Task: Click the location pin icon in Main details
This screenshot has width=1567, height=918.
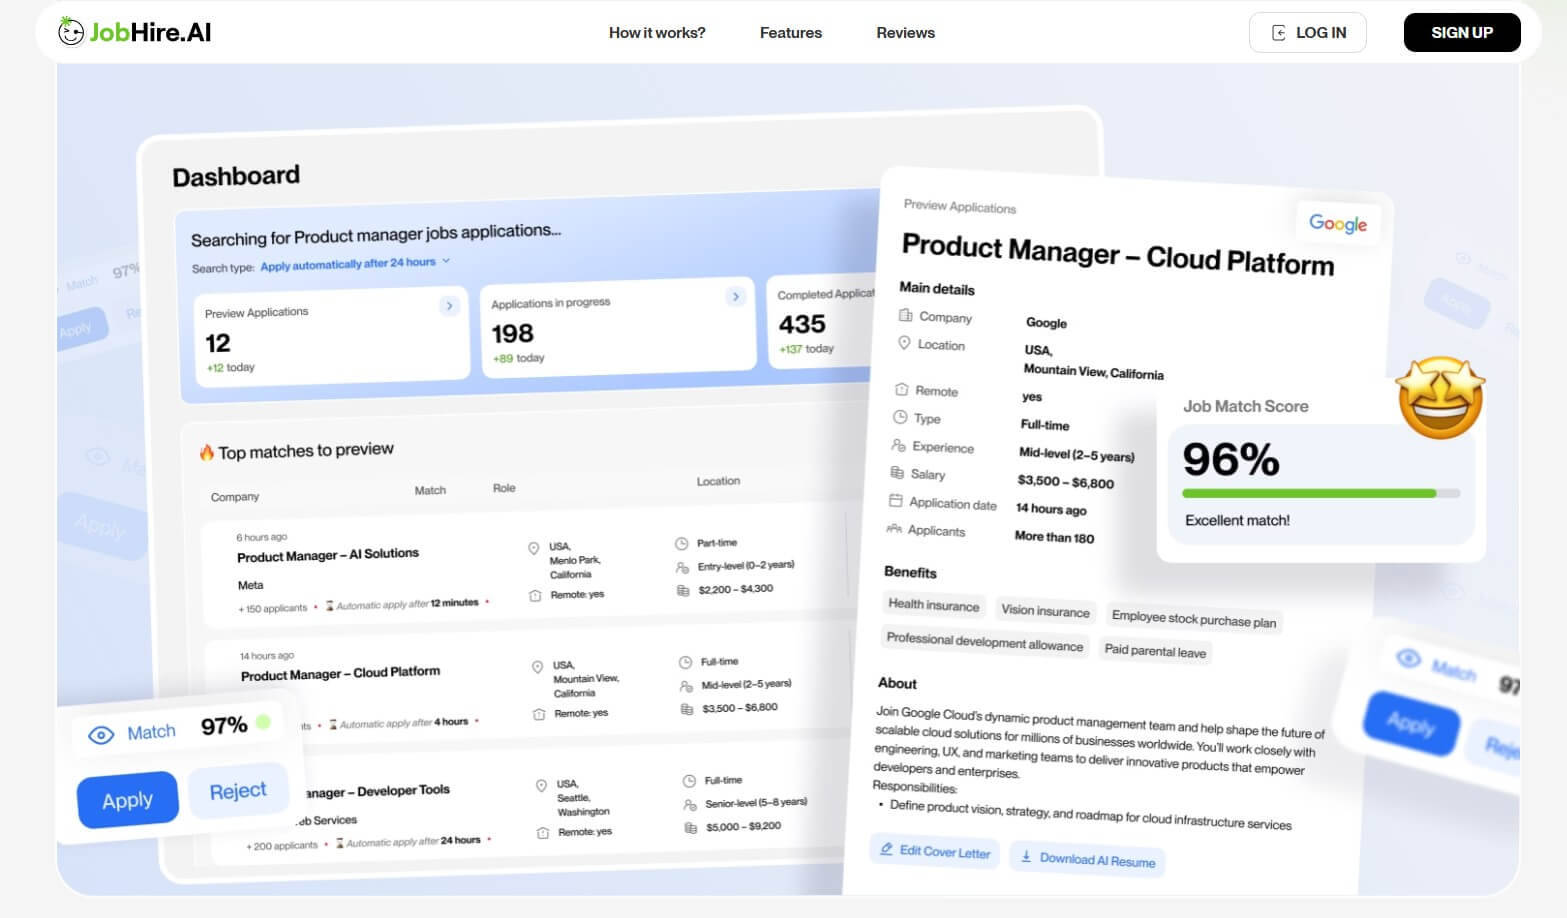Action: [903, 344]
